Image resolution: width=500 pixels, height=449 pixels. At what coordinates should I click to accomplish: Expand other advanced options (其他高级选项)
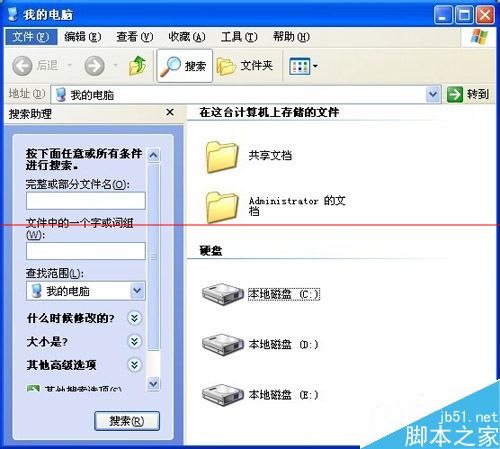135,365
